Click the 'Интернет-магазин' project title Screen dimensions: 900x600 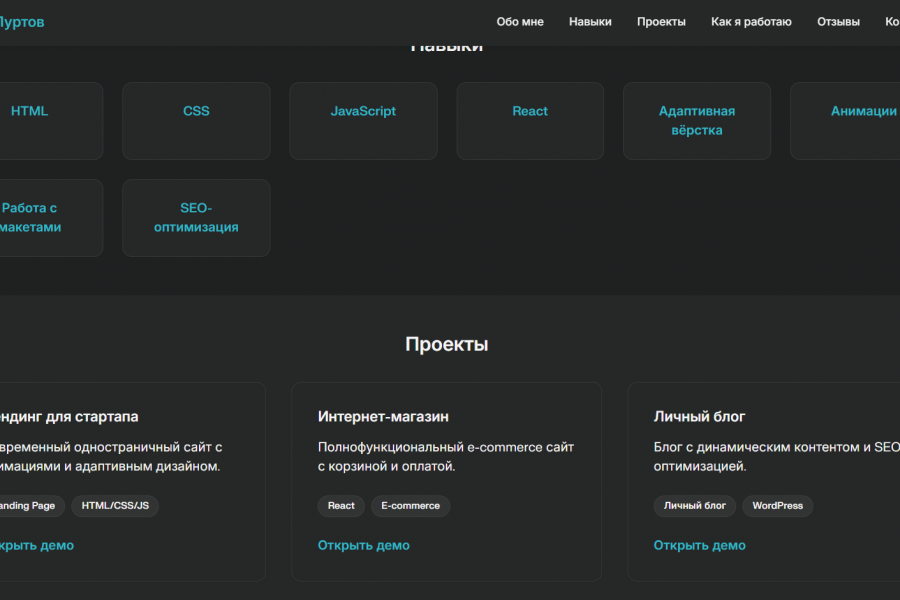(x=383, y=416)
